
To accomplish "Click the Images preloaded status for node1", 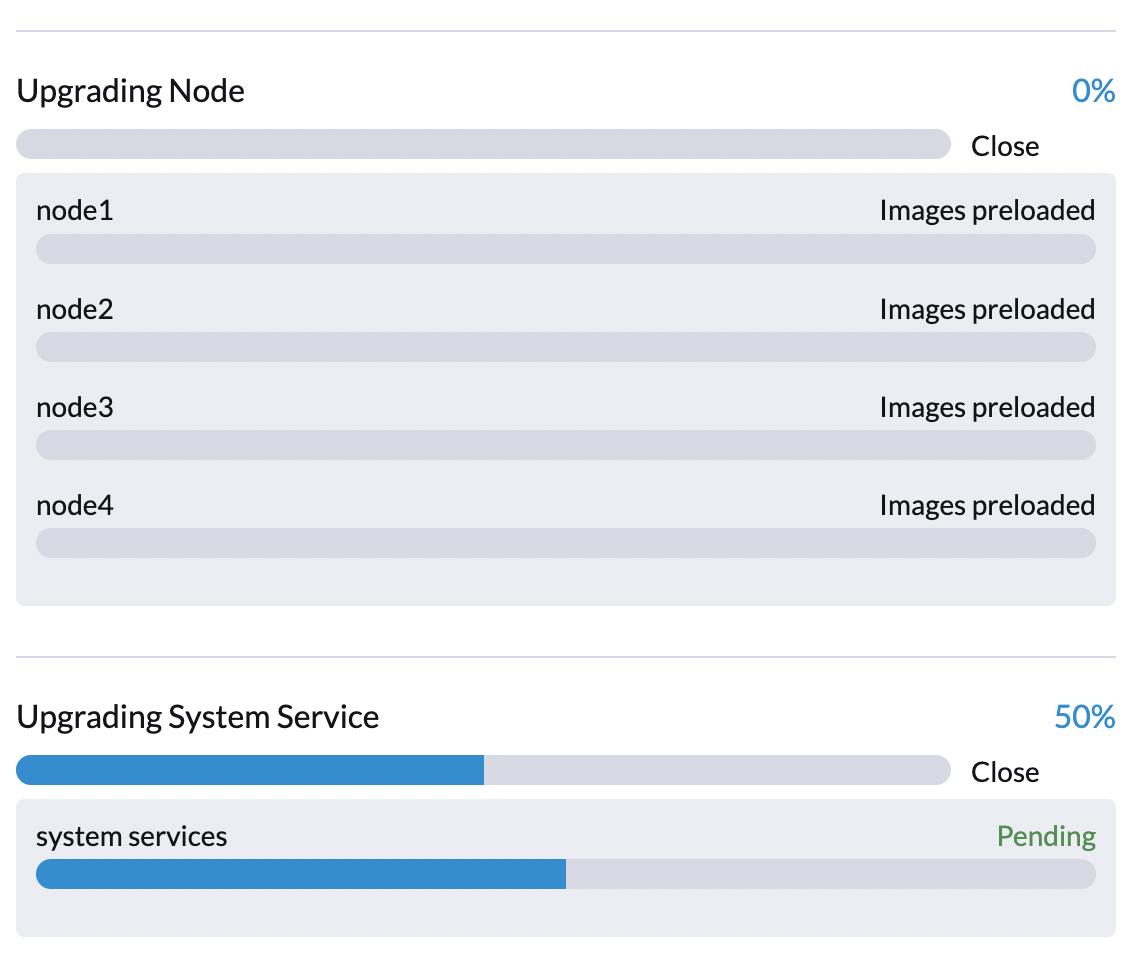I will (x=987, y=211).
